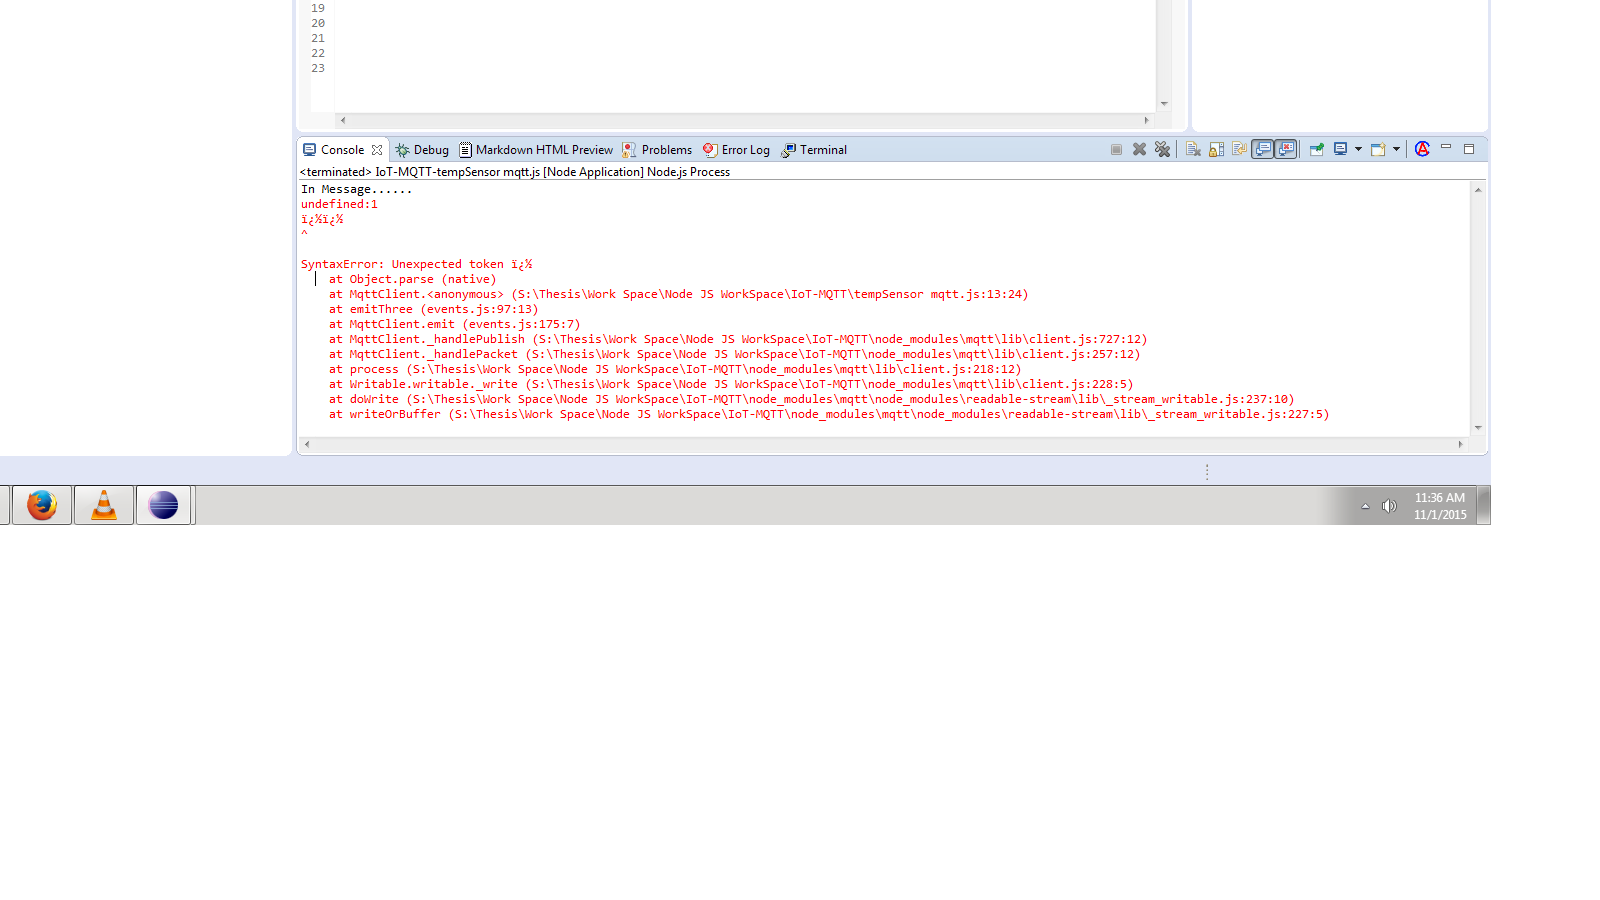Switch to Eclipse from the taskbar
The width and height of the screenshot is (1600, 900).
(164, 505)
